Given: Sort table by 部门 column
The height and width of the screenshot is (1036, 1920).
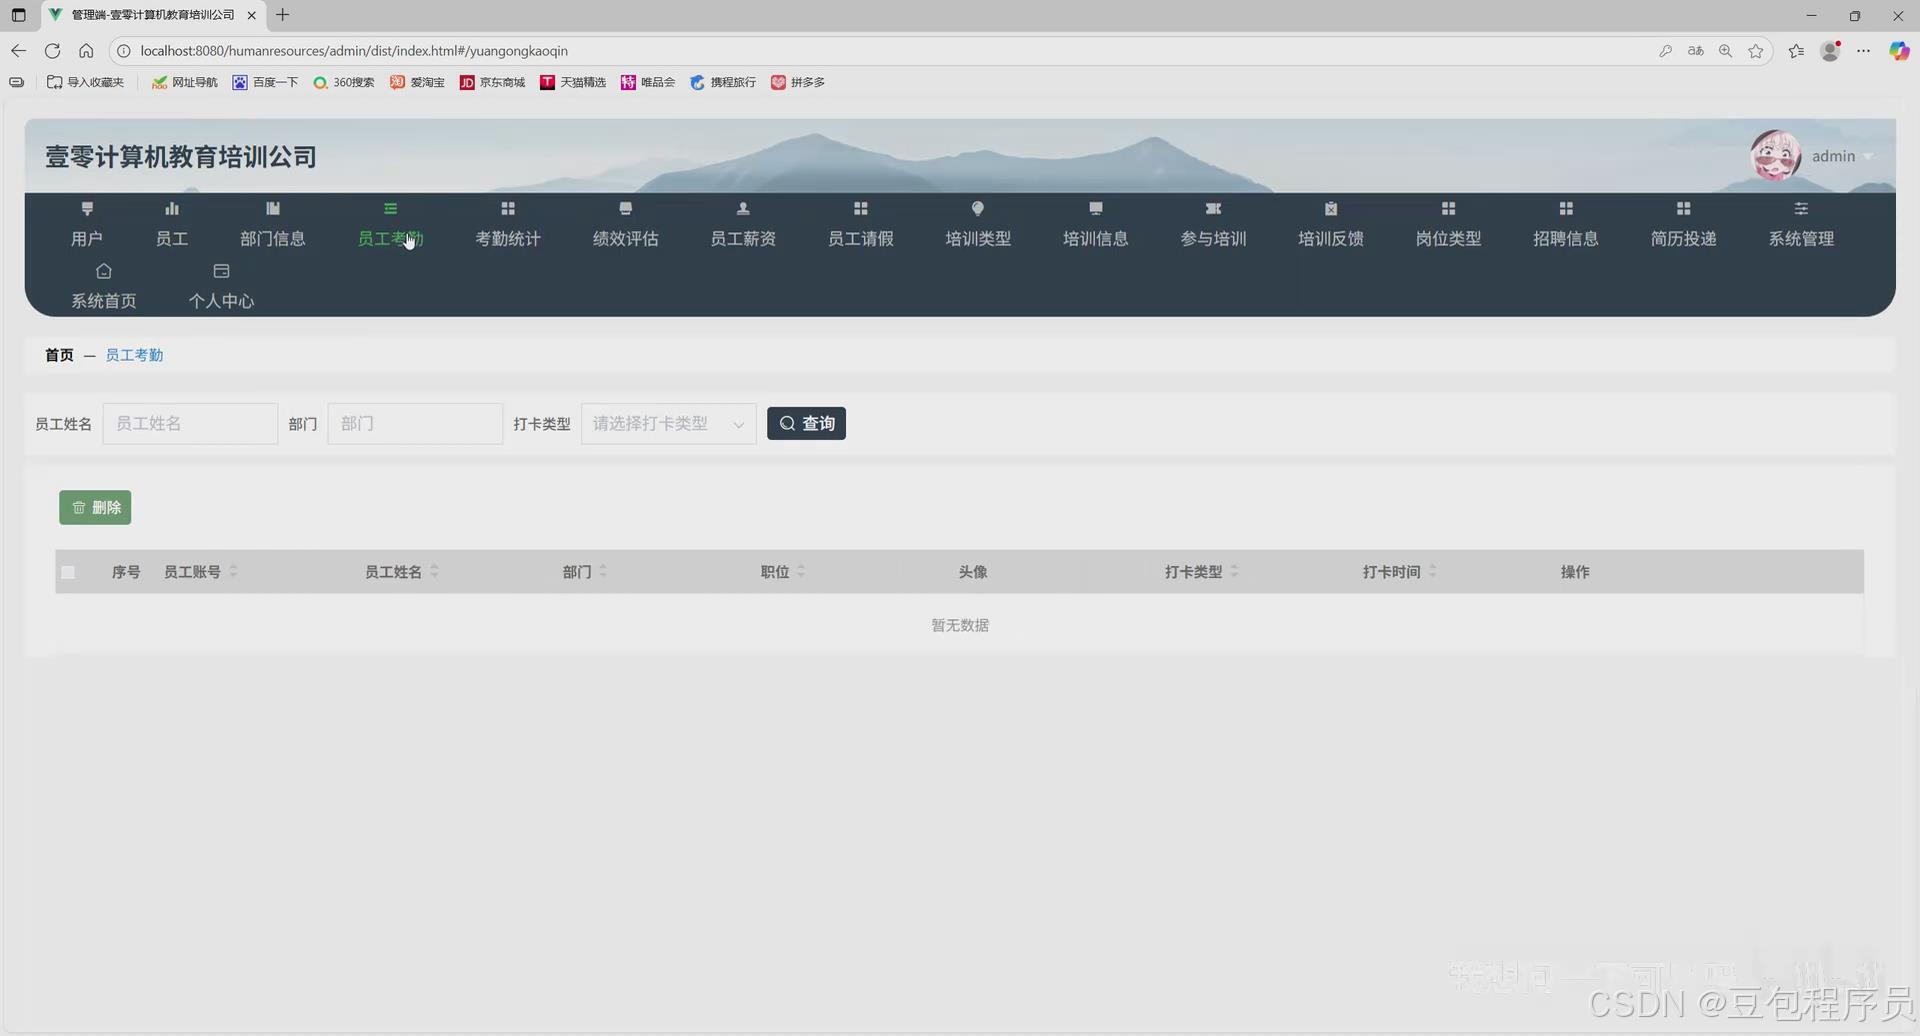Looking at the screenshot, I should pos(603,572).
